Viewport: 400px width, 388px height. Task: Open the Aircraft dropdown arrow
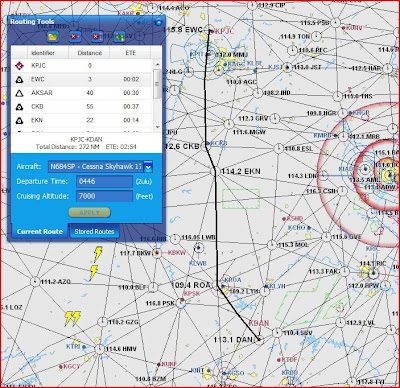(148, 167)
